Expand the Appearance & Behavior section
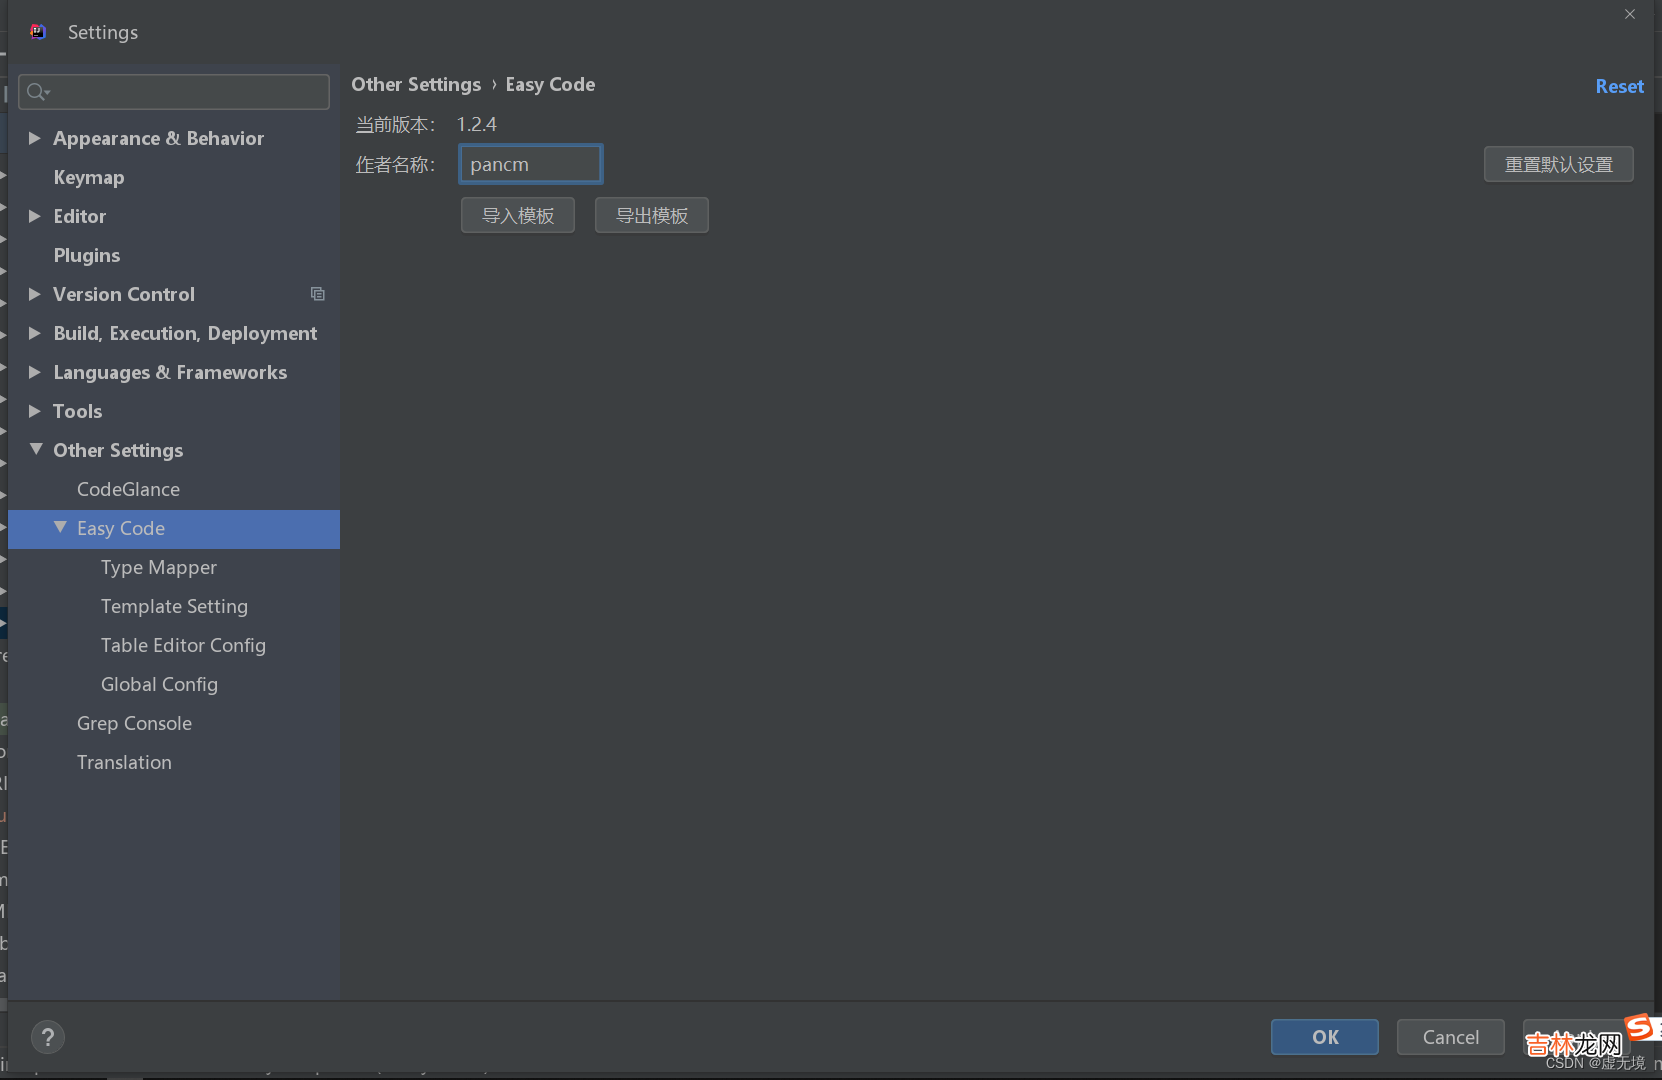The height and width of the screenshot is (1080, 1662). point(35,138)
